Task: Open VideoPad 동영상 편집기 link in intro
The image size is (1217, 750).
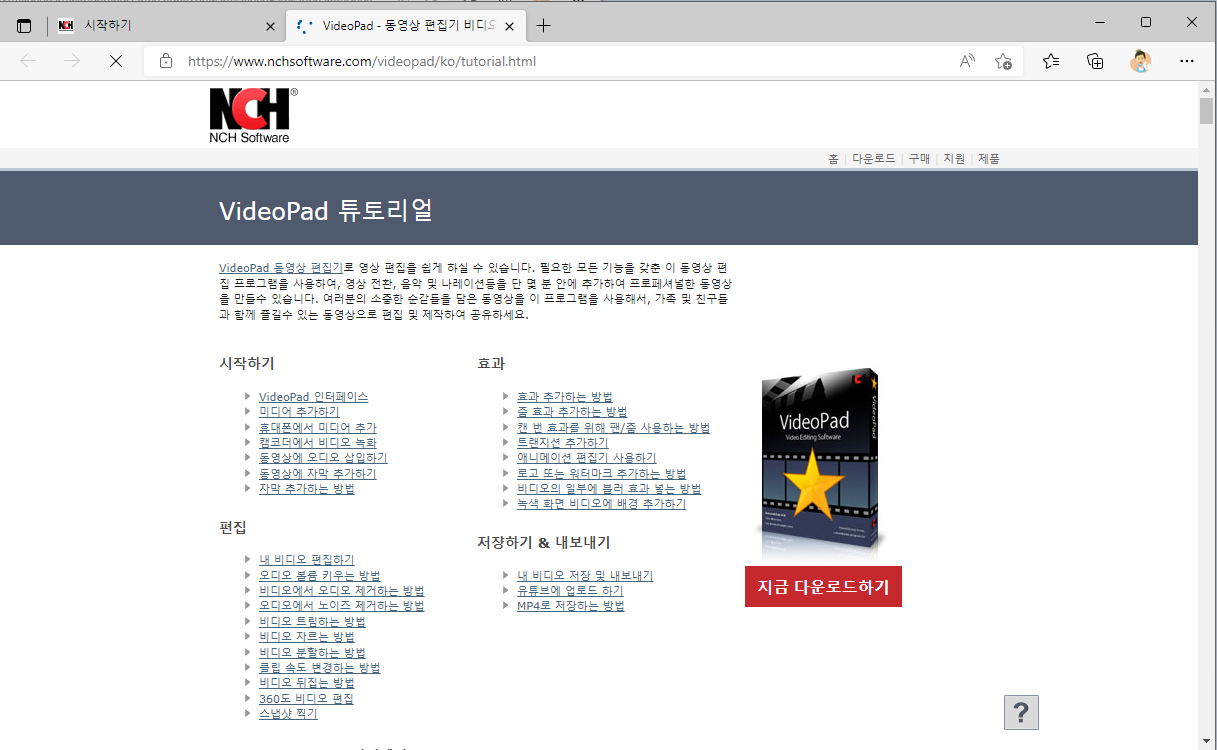Action: click(281, 268)
